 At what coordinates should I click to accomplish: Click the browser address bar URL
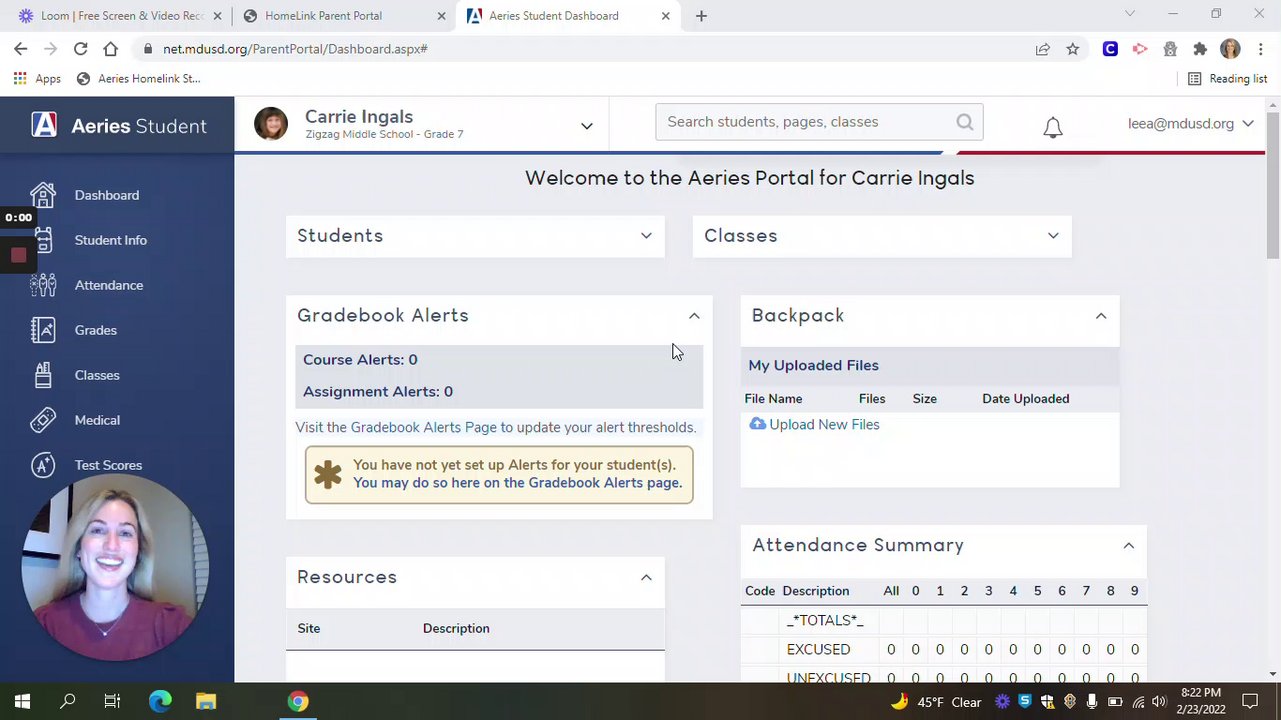point(295,48)
